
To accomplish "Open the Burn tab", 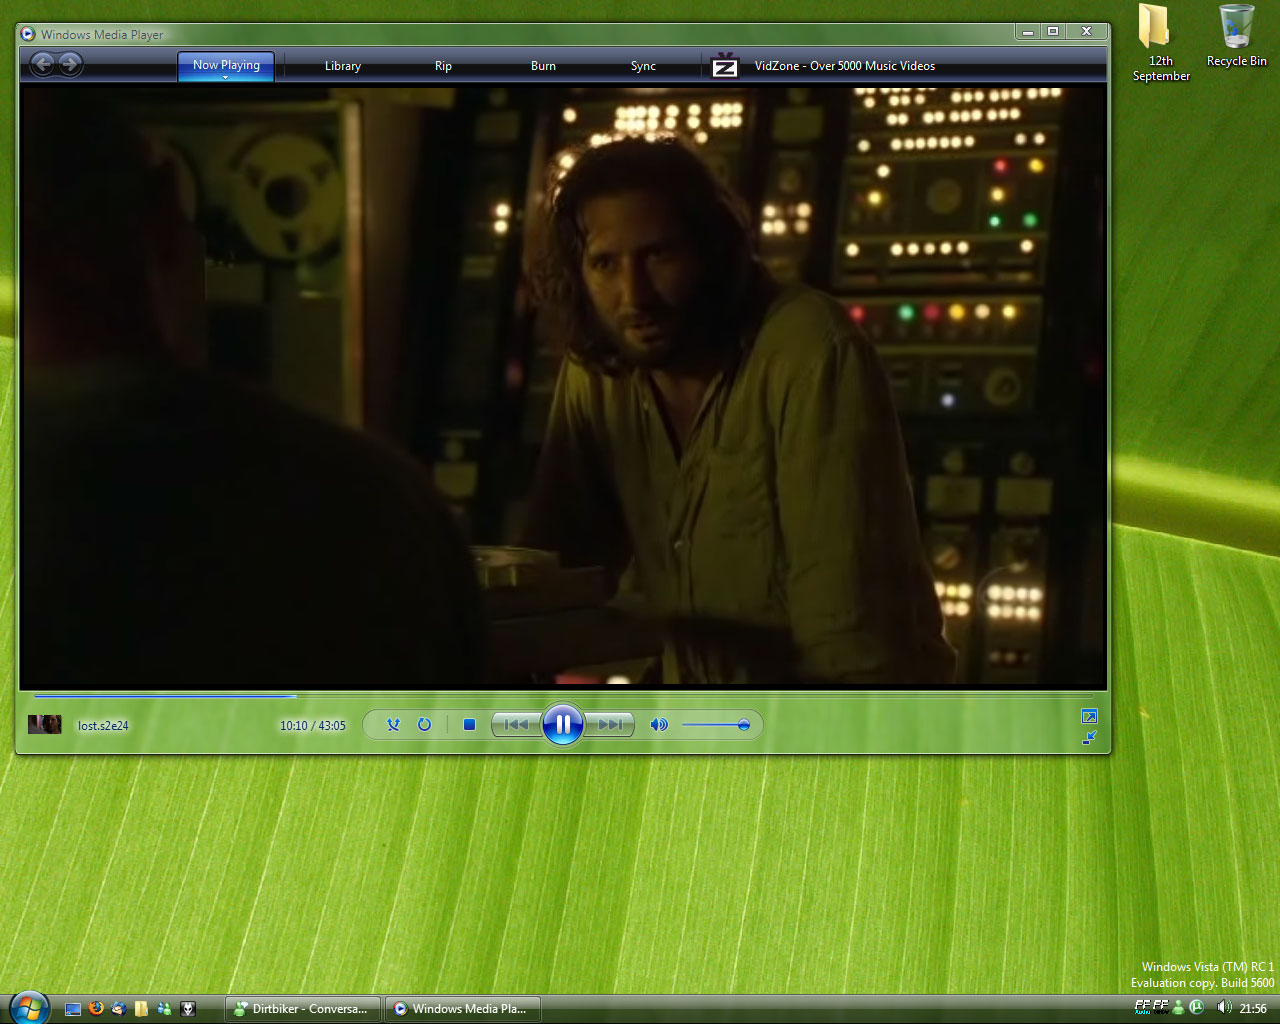I will click(543, 66).
